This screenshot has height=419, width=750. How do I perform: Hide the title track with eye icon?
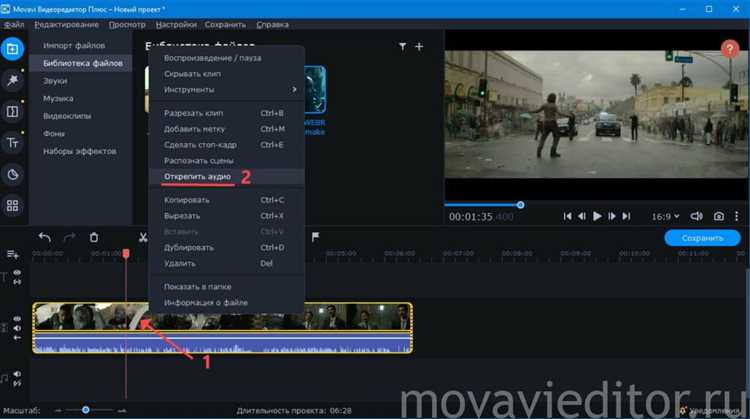(x=17, y=273)
